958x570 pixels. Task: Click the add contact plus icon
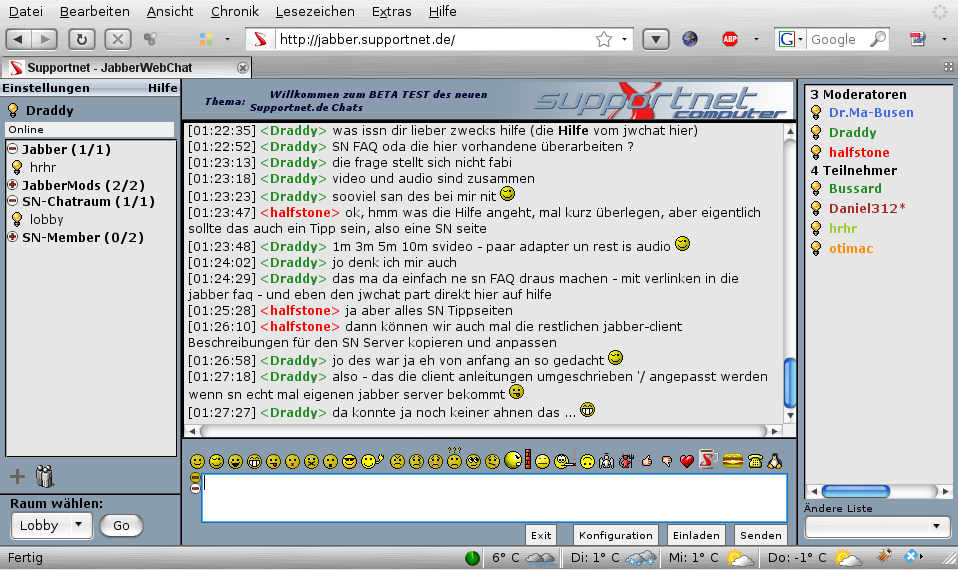pyautogui.click(x=17, y=476)
